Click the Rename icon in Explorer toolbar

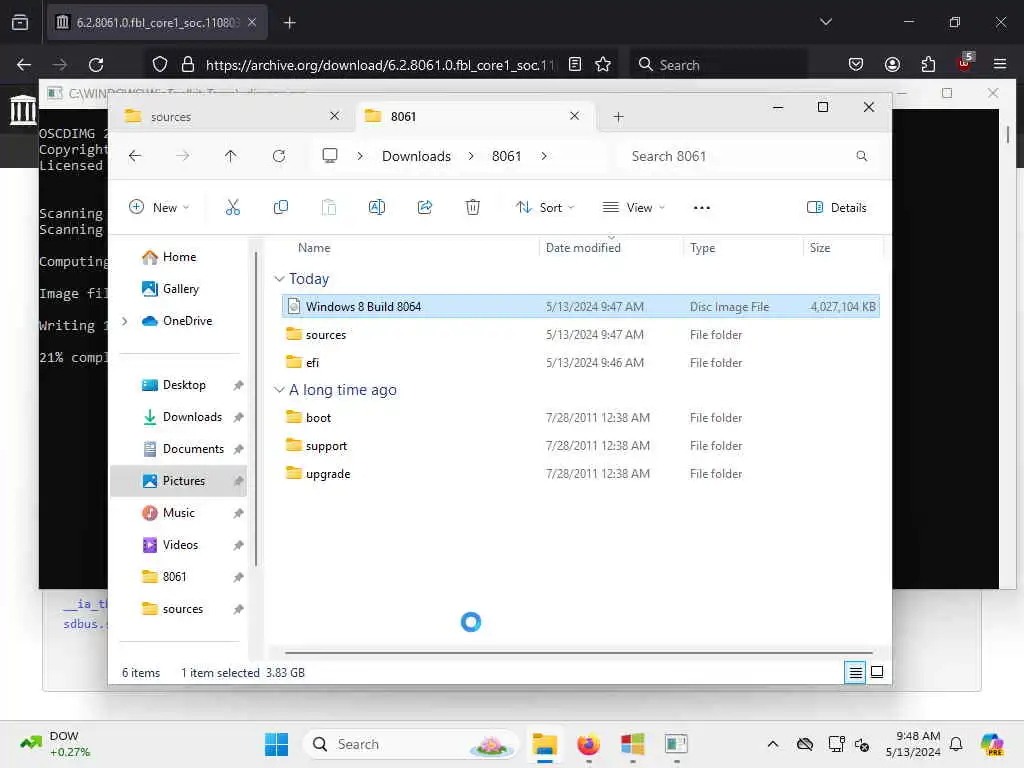click(377, 208)
